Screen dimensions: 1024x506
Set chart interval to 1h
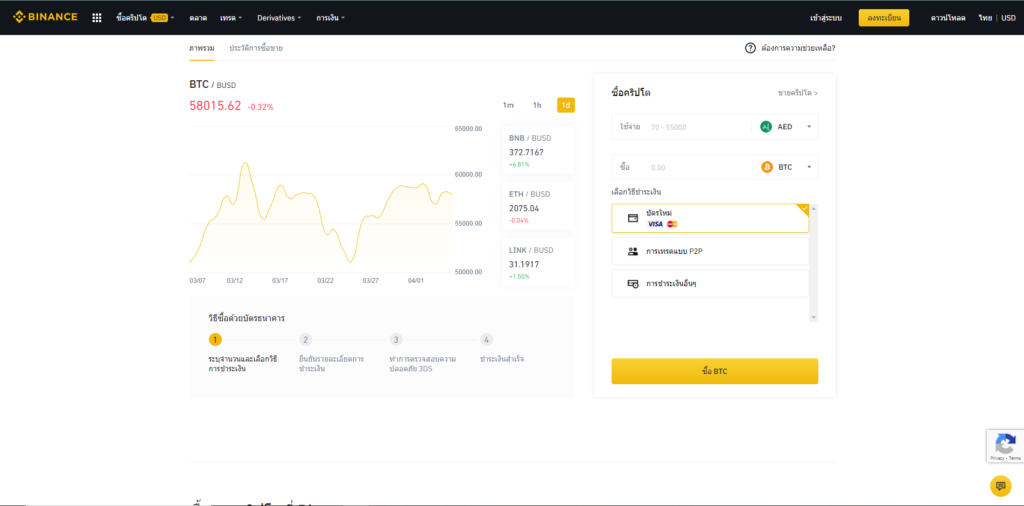537,105
